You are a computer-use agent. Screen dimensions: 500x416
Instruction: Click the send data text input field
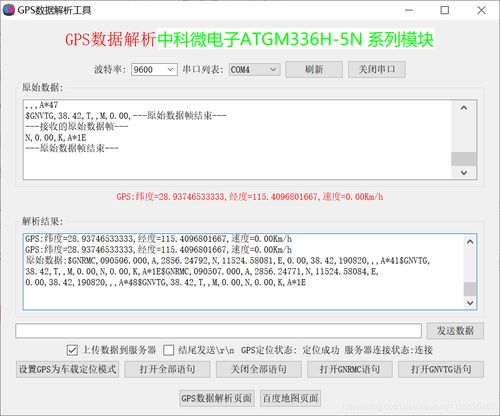tap(218, 331)
